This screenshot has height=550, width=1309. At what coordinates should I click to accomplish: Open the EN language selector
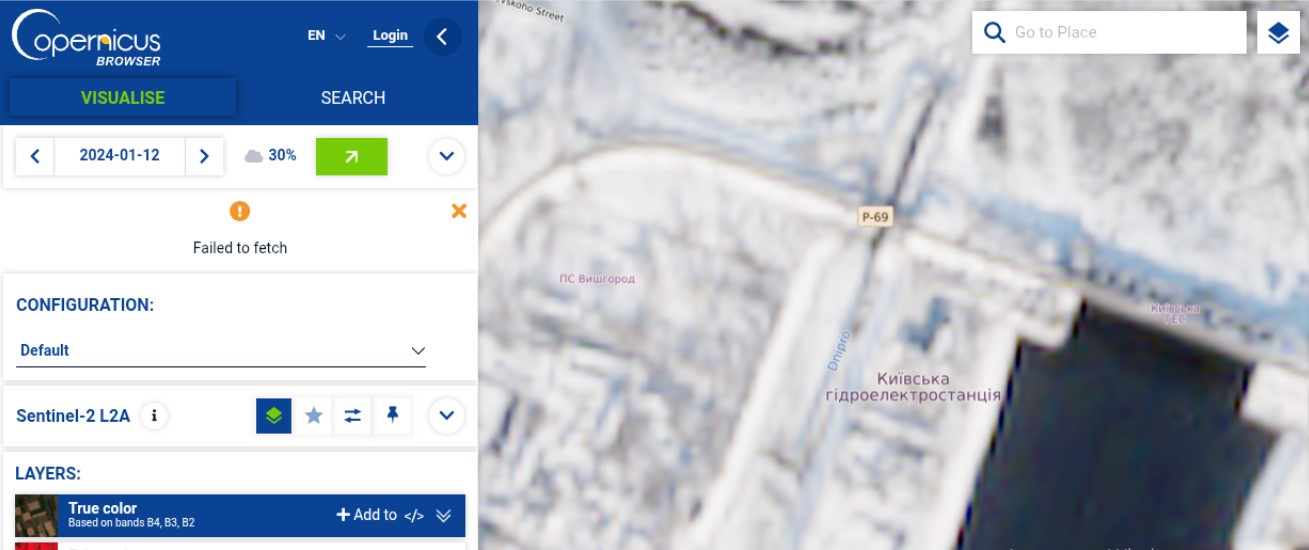click(x=326, y=36)
